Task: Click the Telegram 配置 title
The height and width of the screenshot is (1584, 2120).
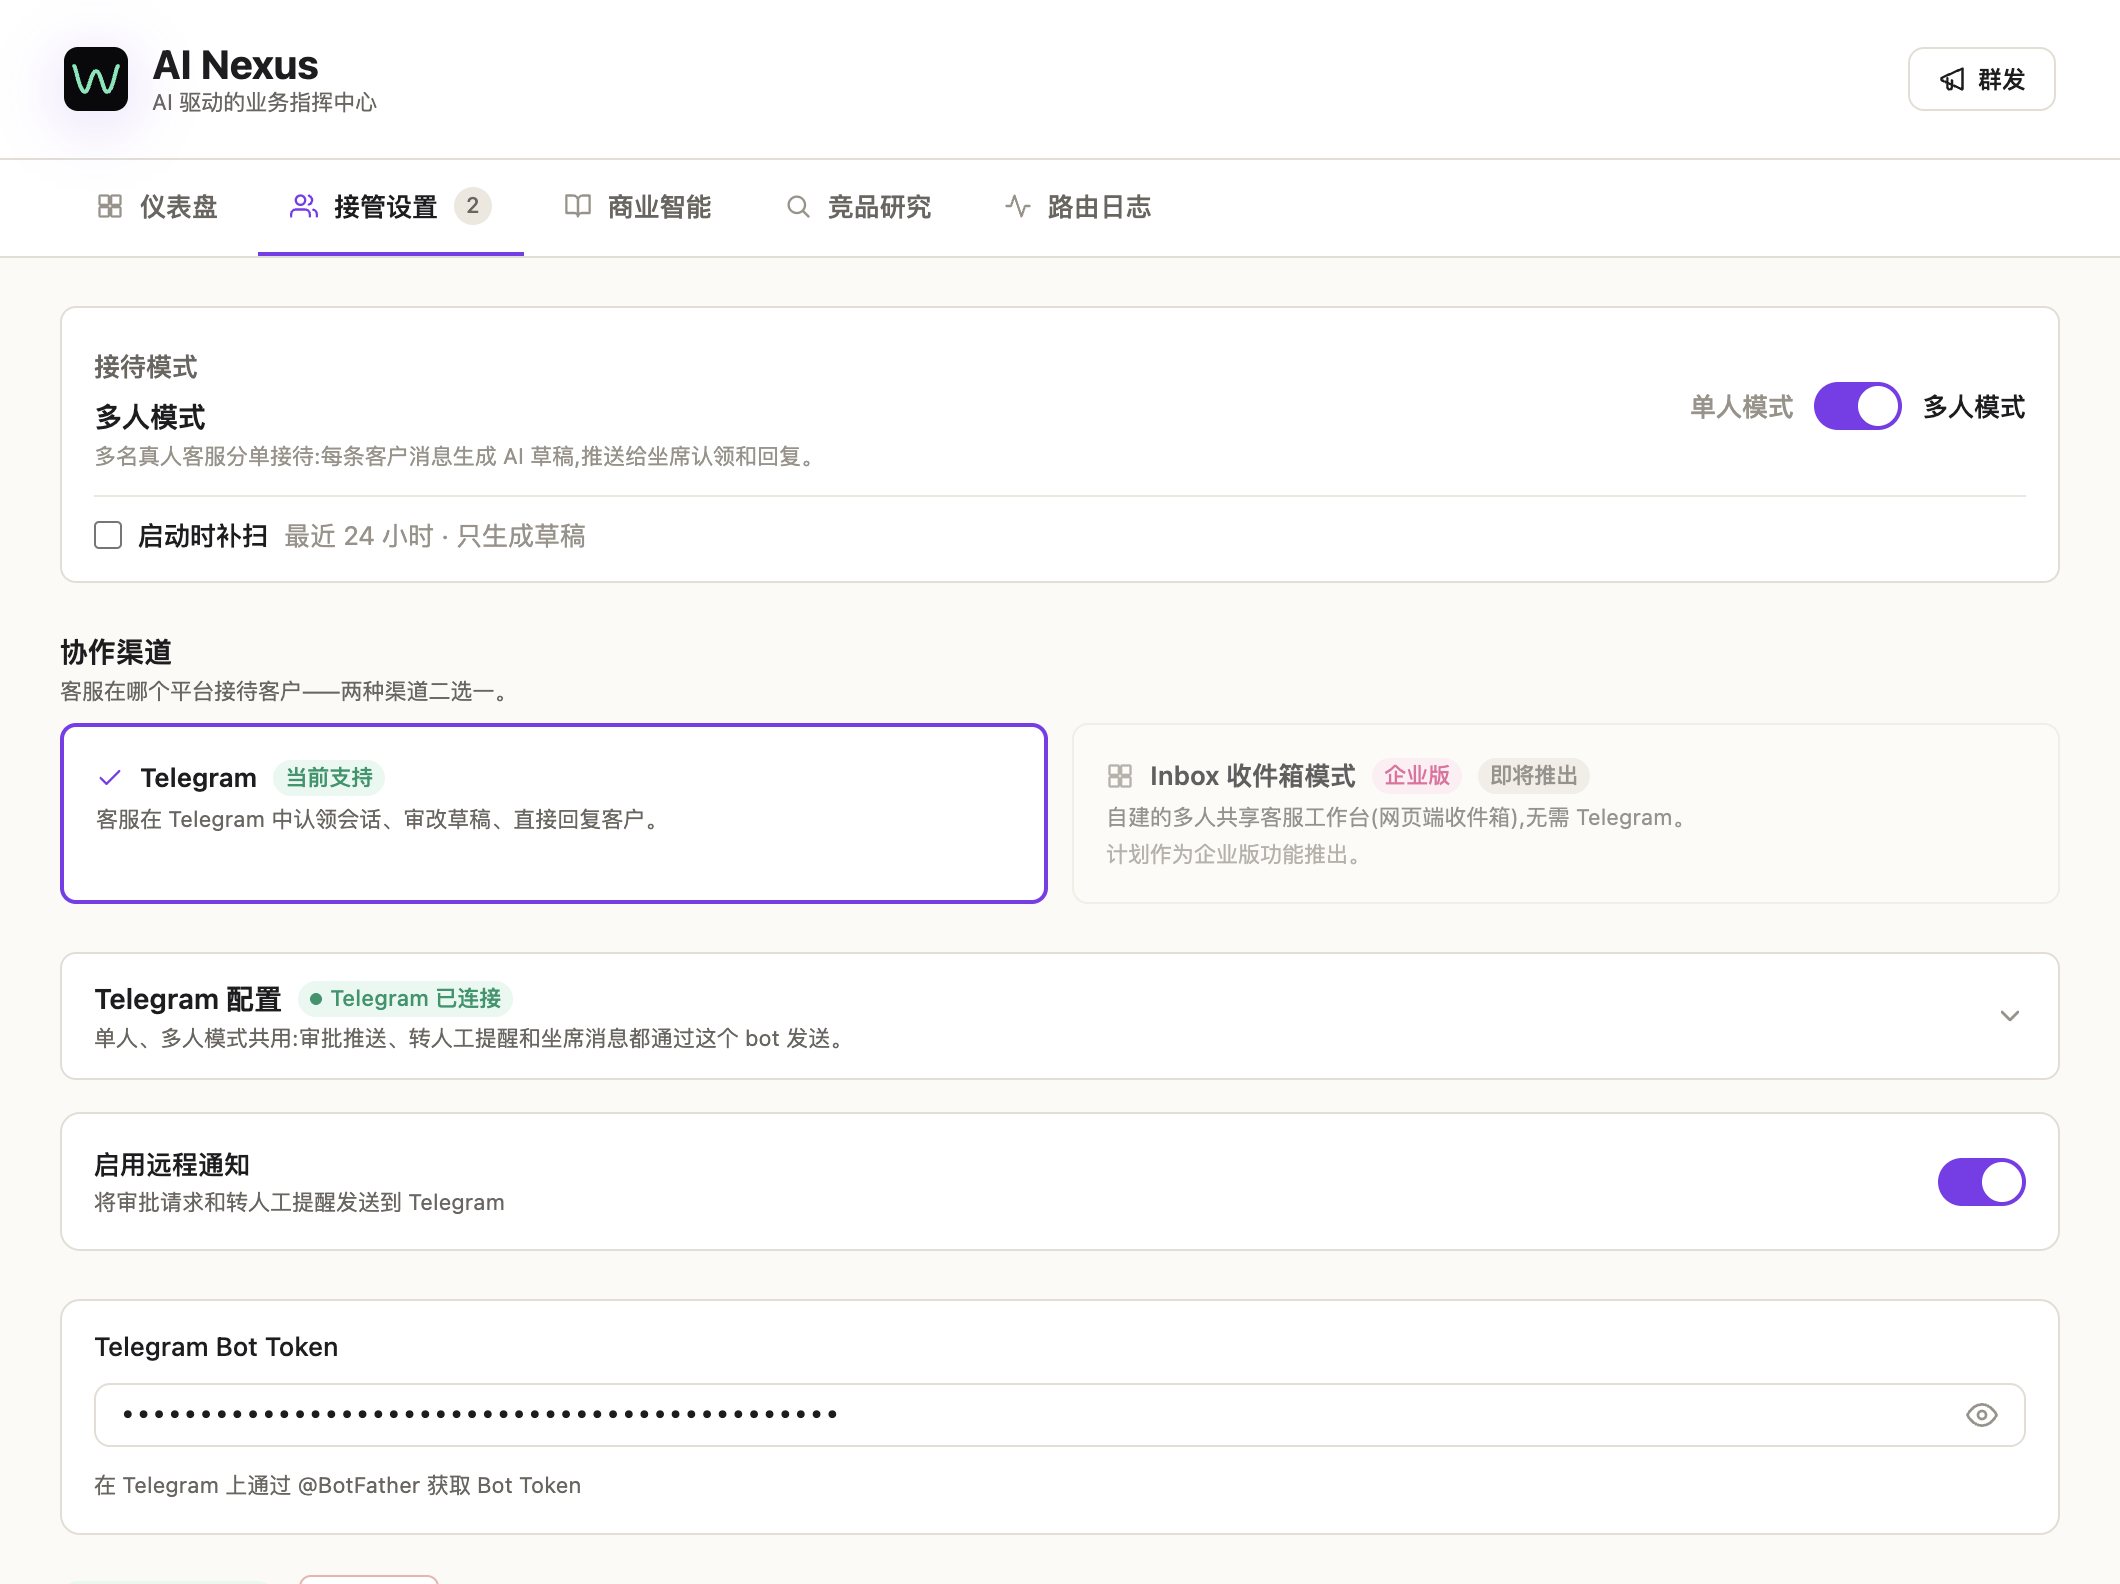Action: (x=188, y=999)
